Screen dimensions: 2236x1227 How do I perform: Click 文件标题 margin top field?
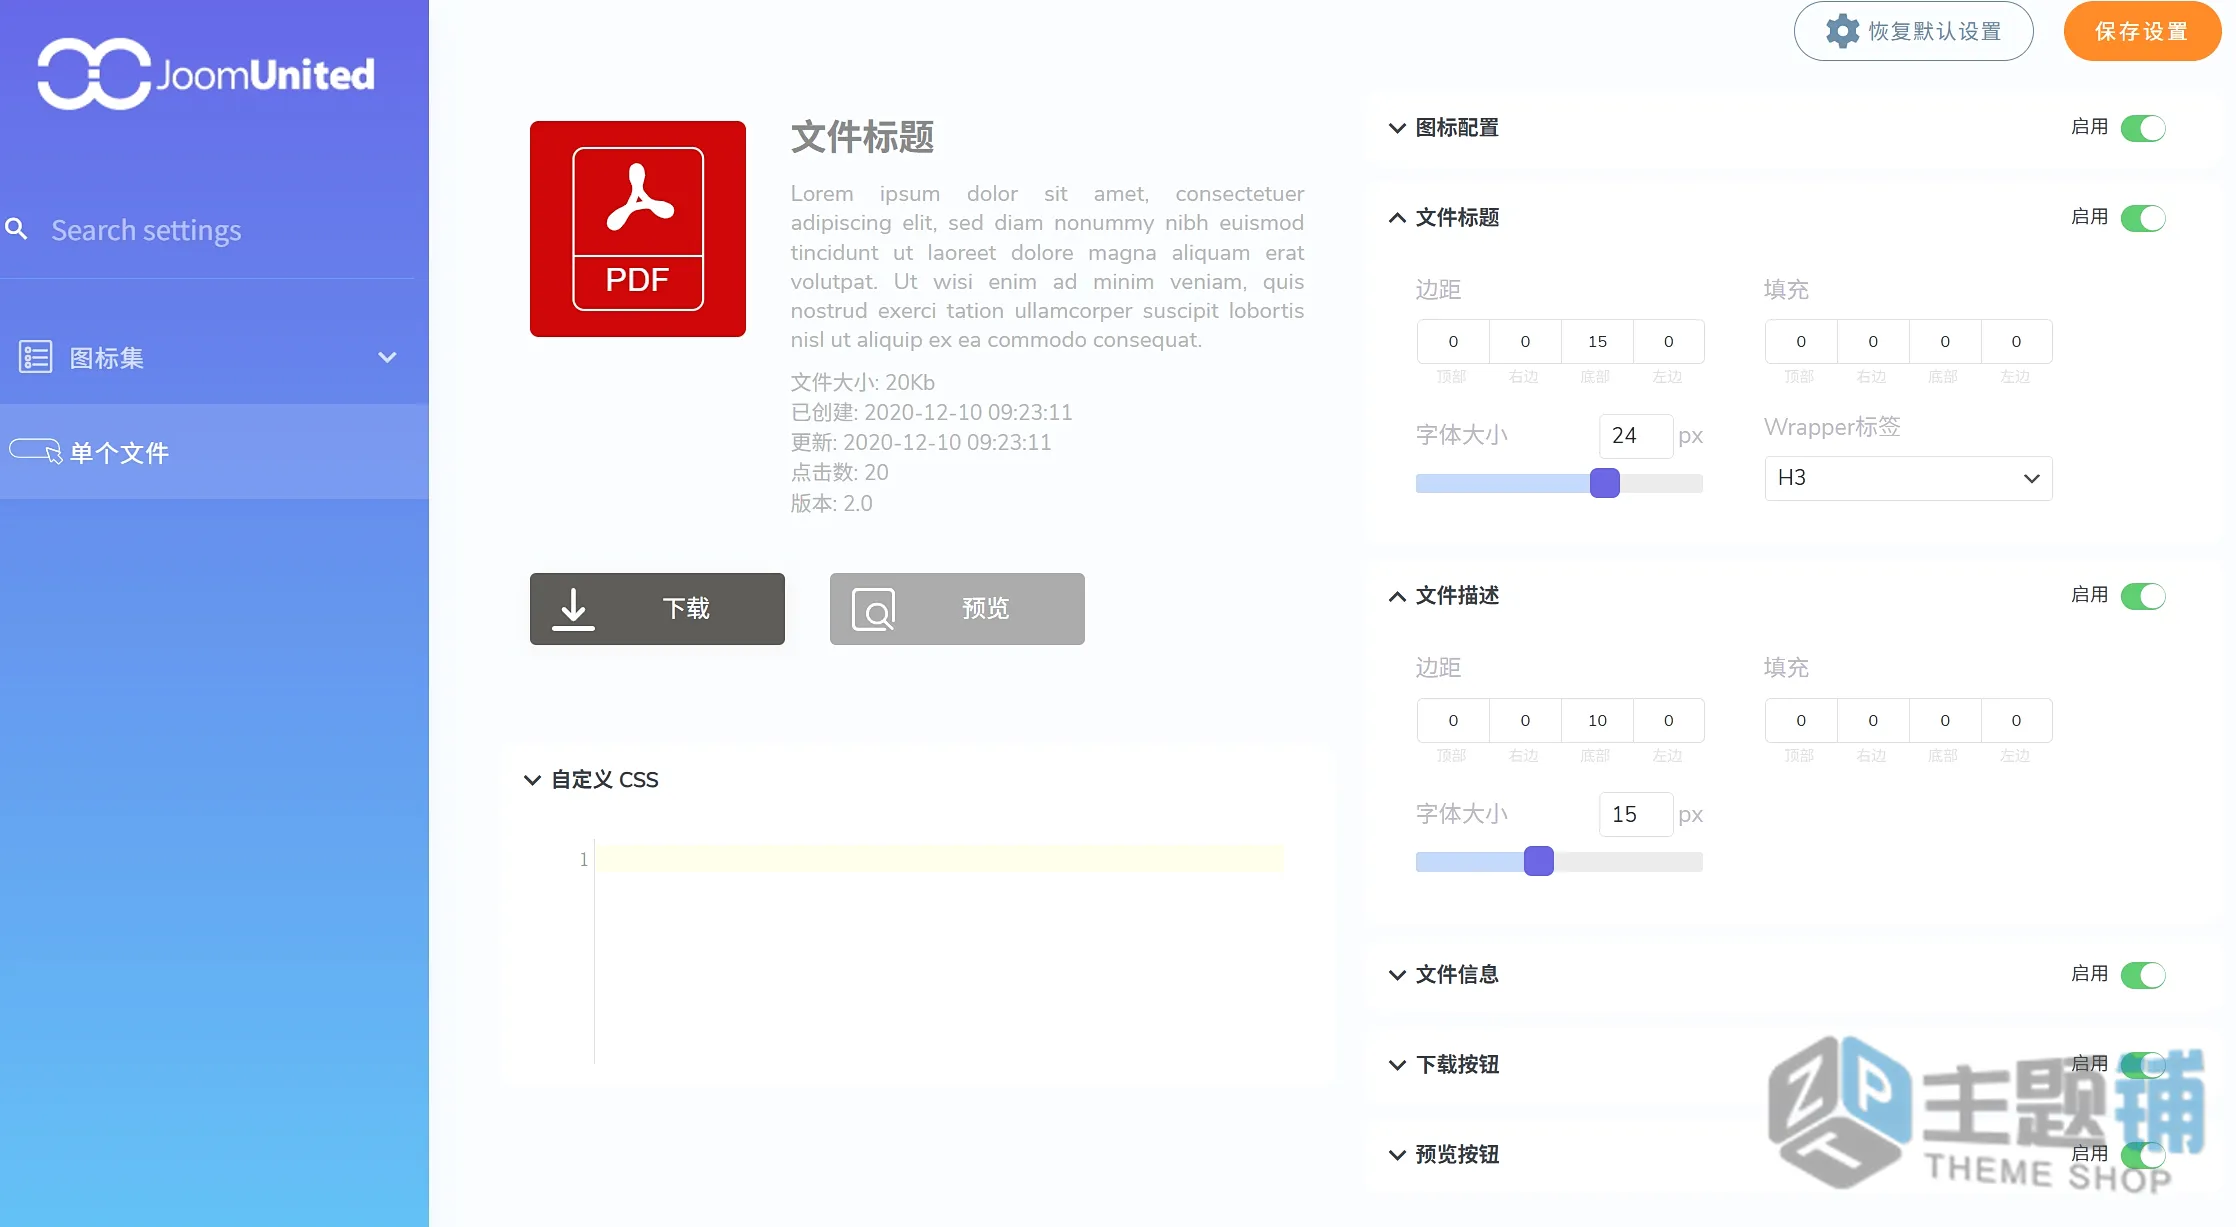pos(1453,342)
